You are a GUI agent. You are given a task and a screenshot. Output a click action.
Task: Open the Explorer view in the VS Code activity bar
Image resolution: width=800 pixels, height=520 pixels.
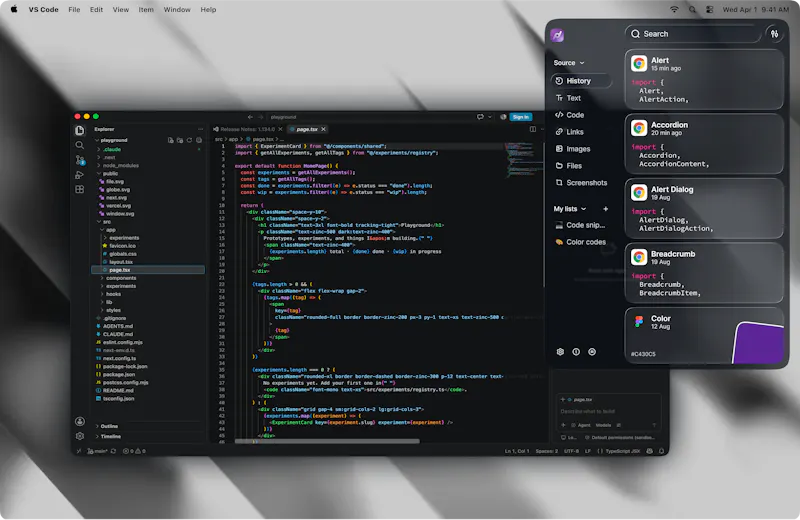pyautogui.click(x=80, y=131)
